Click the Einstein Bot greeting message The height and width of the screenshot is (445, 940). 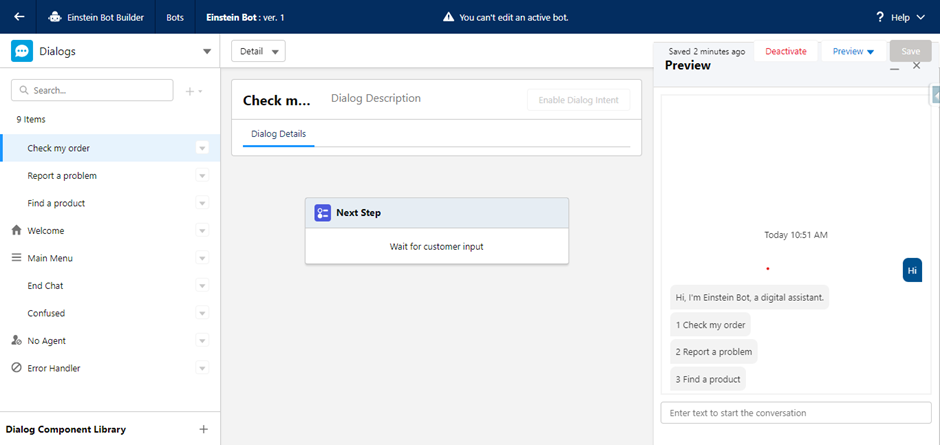coord(749,297)
